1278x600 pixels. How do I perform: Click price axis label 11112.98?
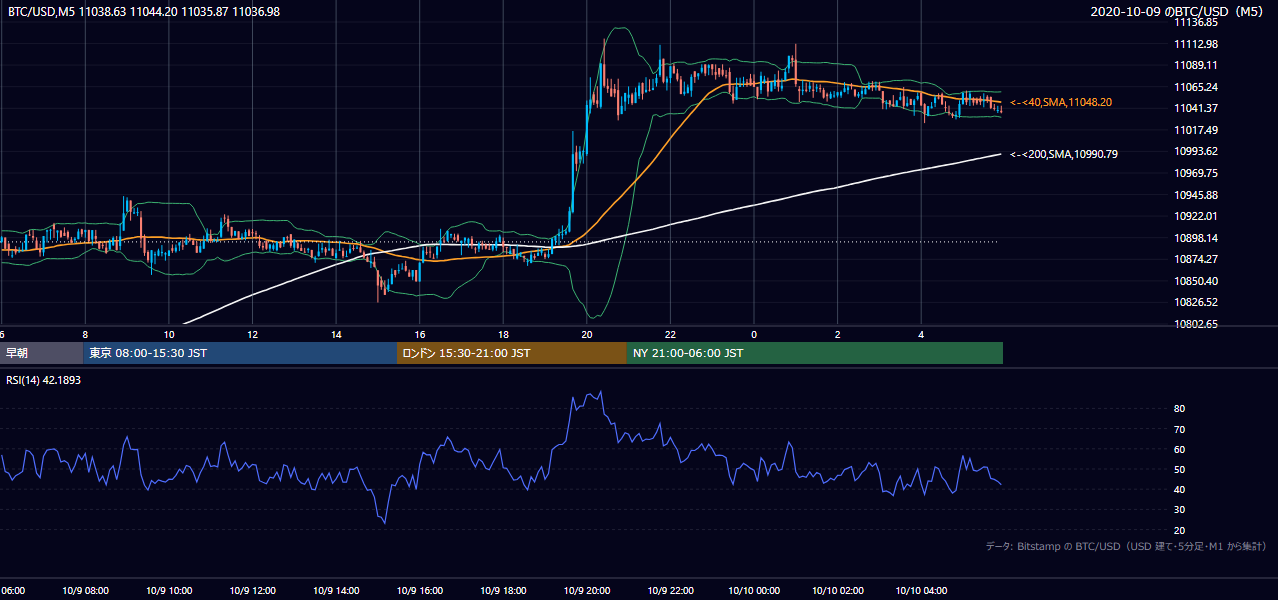(x=1195, y=44)
